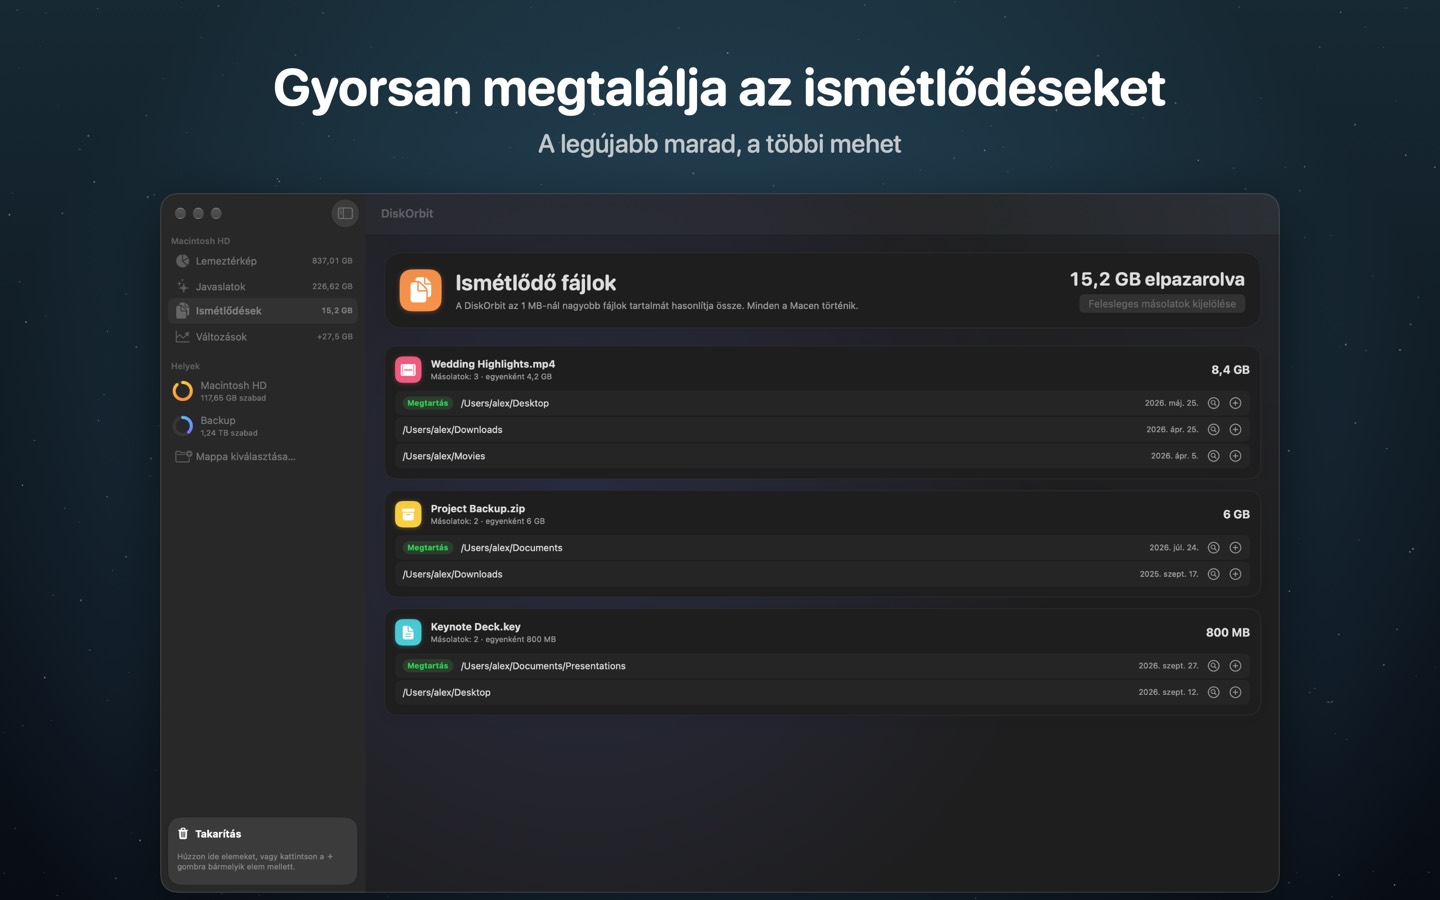
Task: Open Javaslatok in the sidebar
Action: pyautogui.click(x=263, y=286)
